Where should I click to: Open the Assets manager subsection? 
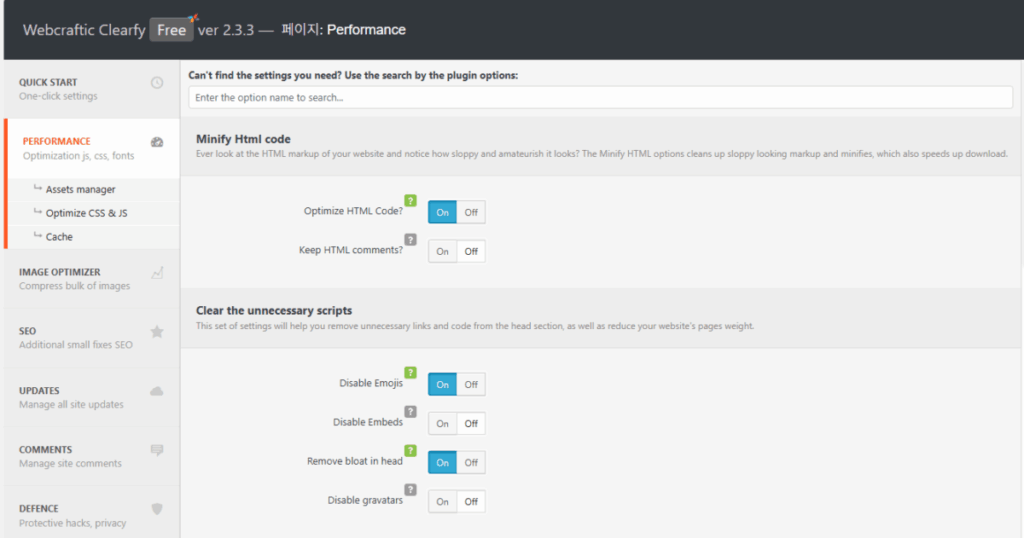point(80,189)
